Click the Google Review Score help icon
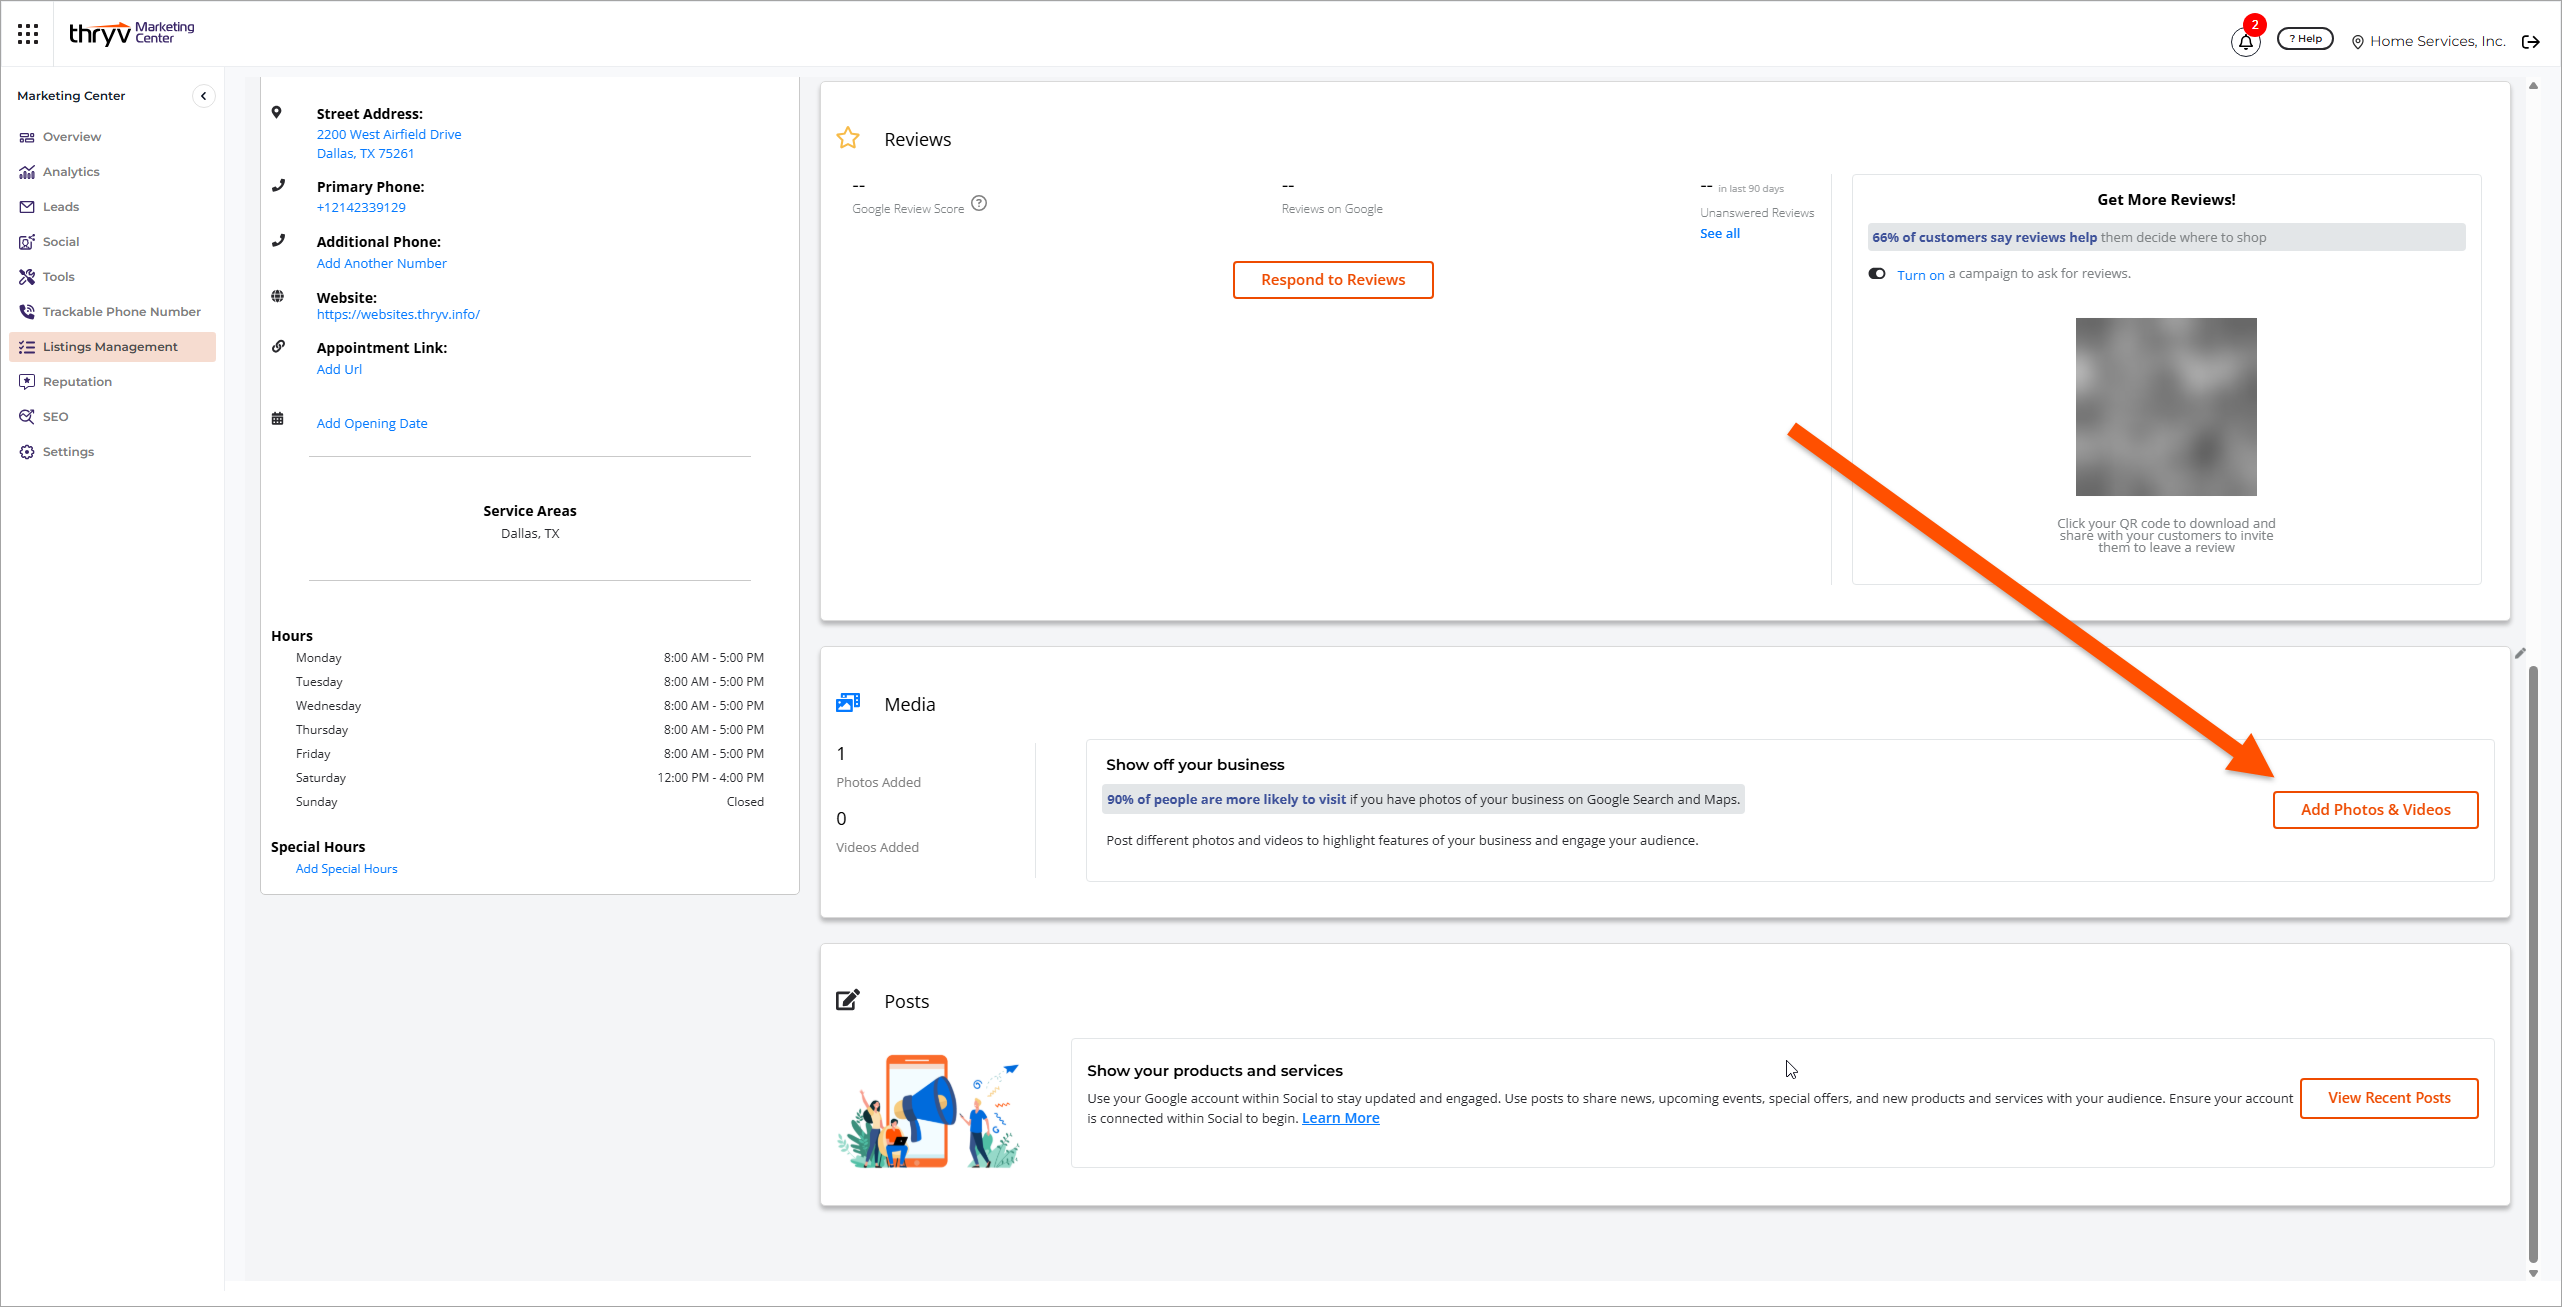The image size is (2562, 1307). tap(979, 203)
